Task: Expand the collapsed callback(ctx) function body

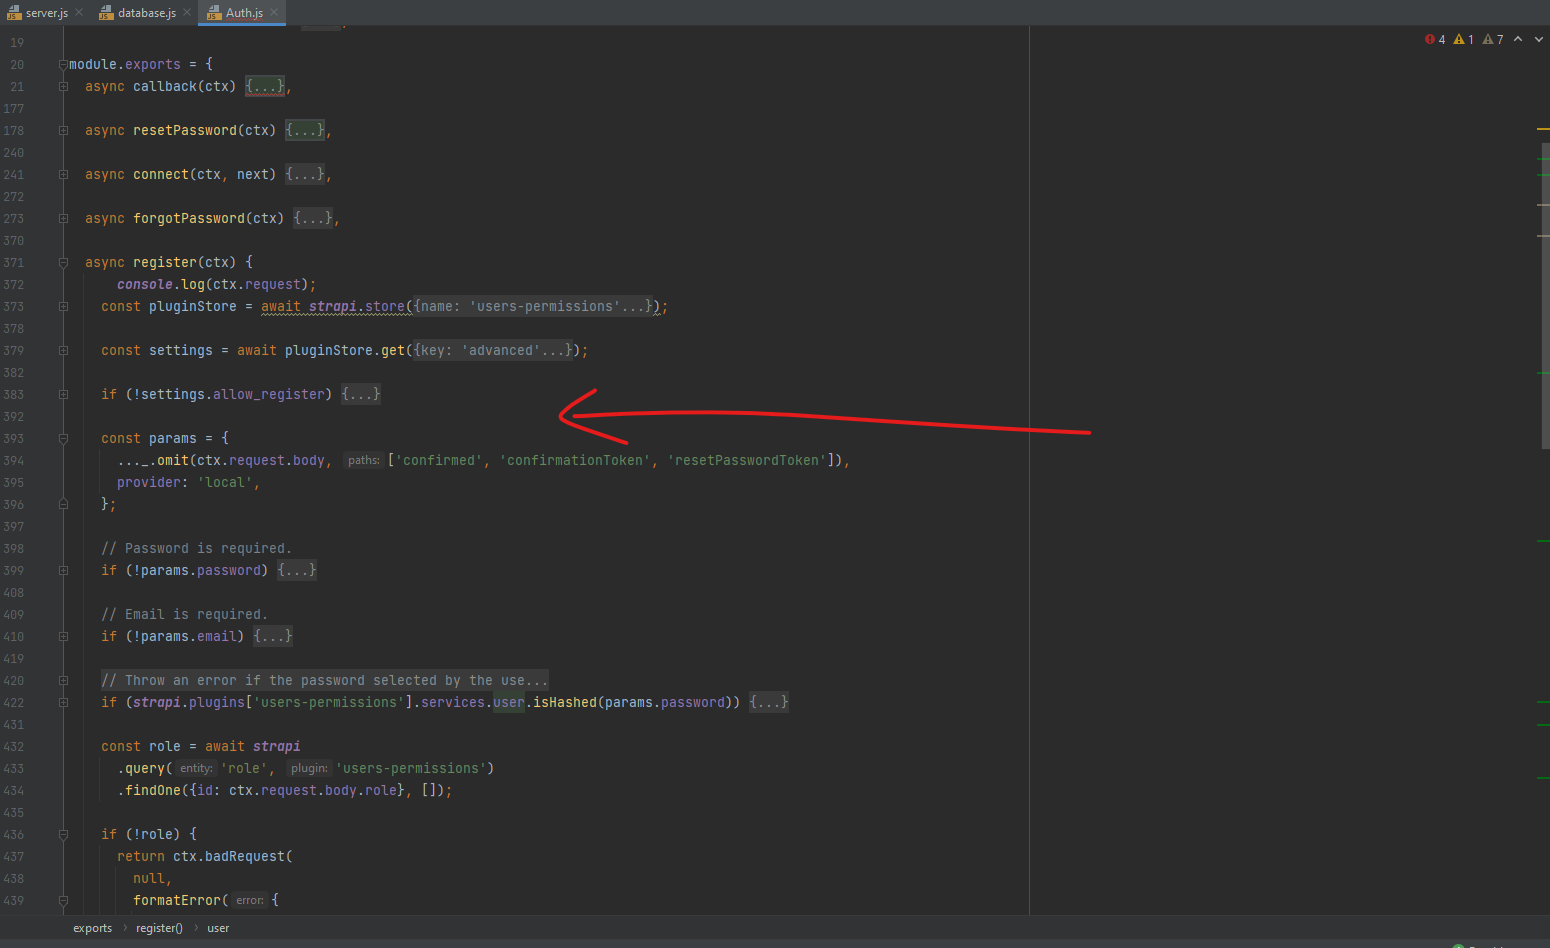Action: pos(264,86)
